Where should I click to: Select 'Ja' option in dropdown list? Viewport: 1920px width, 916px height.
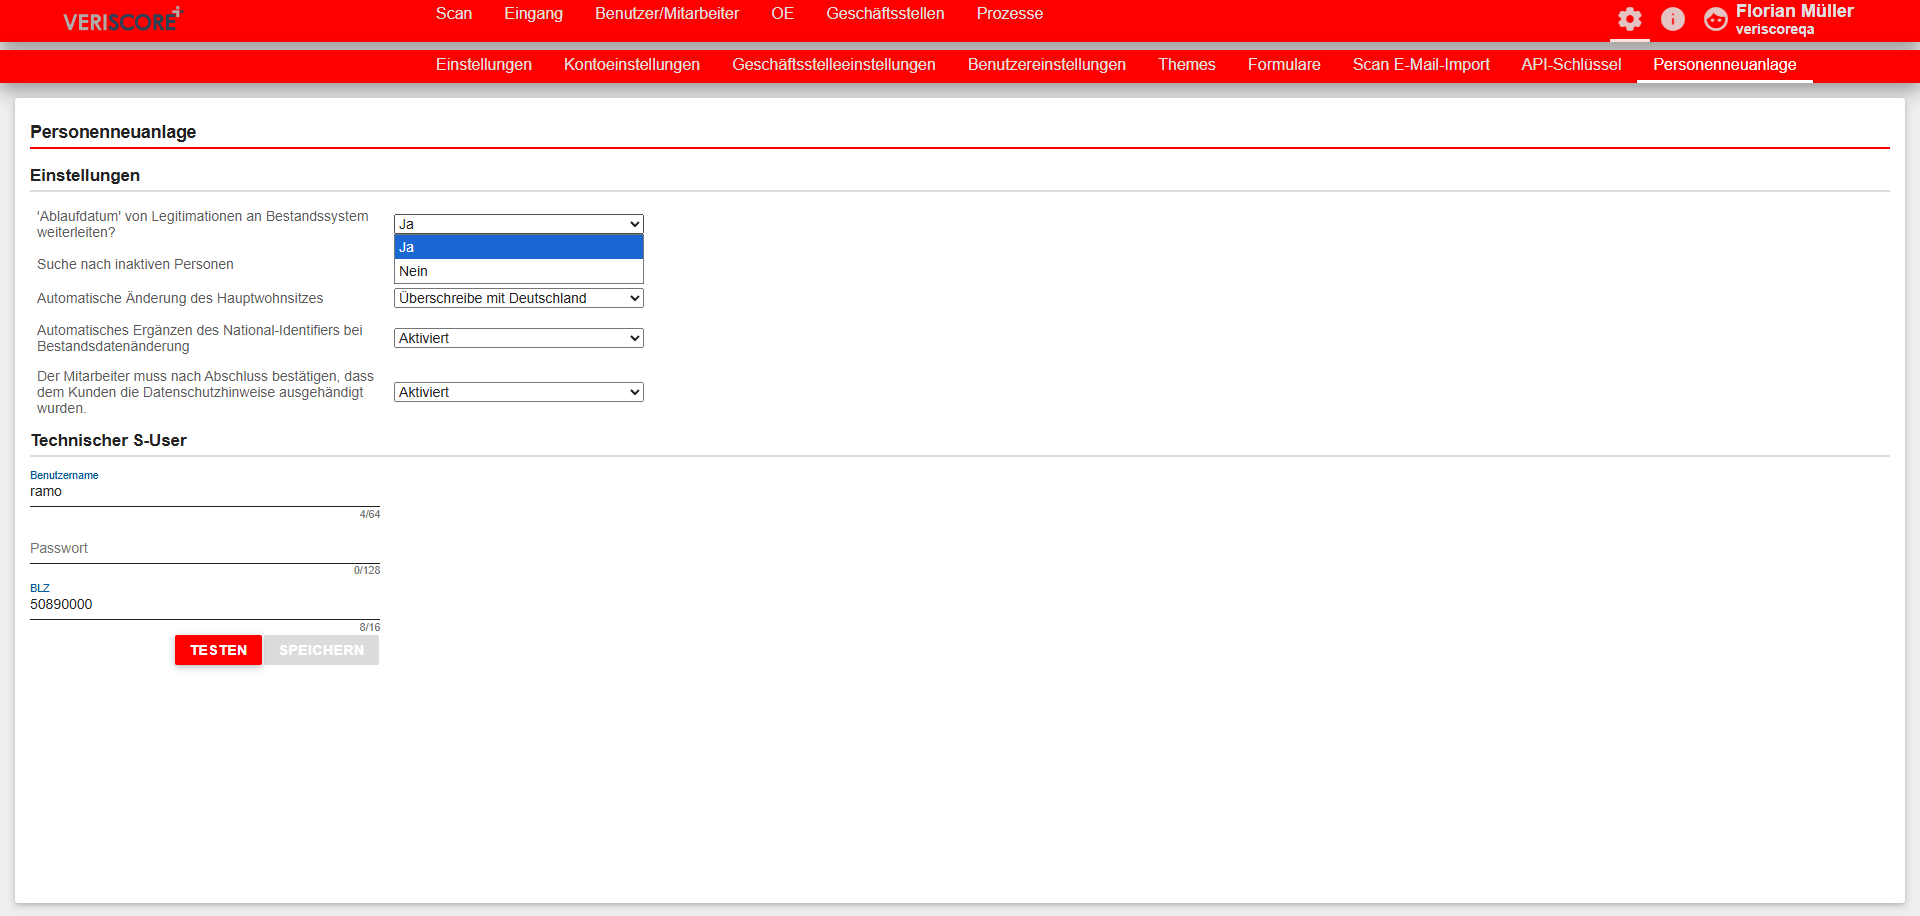coord(518,247)
